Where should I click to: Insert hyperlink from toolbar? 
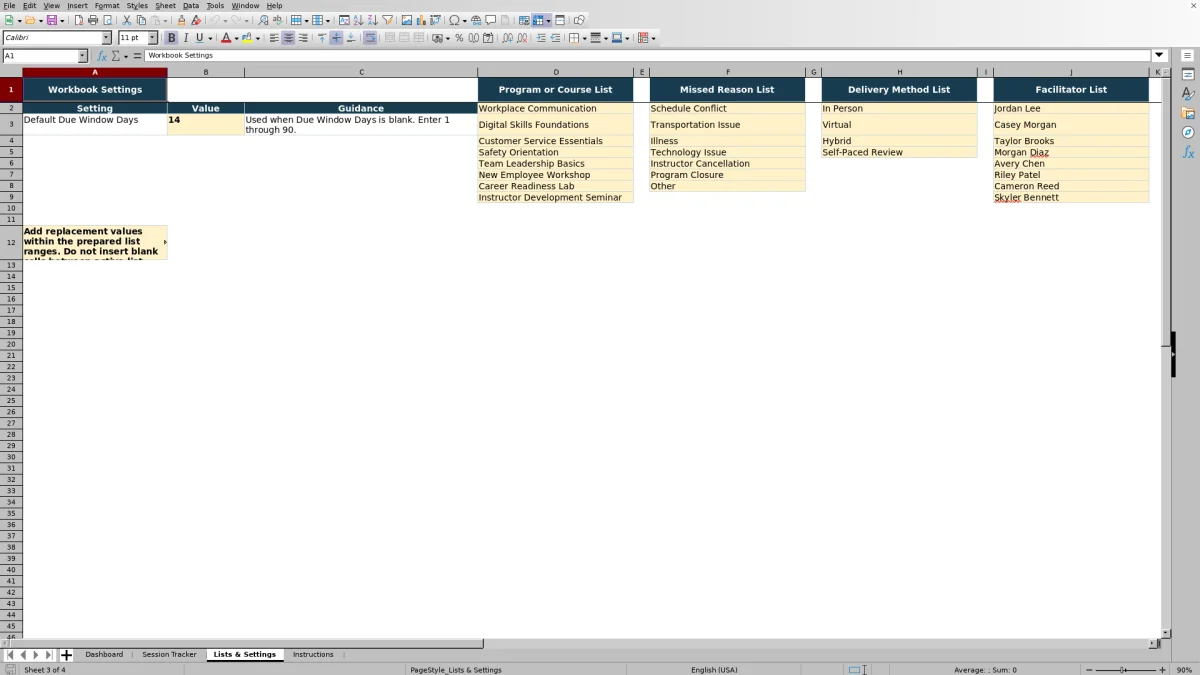coord(476,20)
